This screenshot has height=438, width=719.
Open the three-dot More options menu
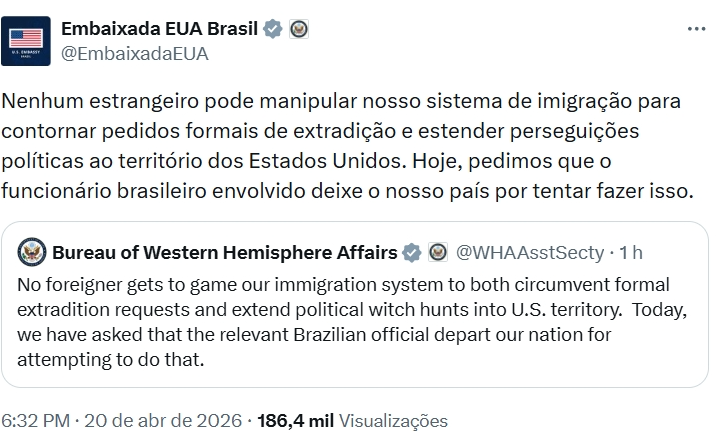[x=696, y=30]
